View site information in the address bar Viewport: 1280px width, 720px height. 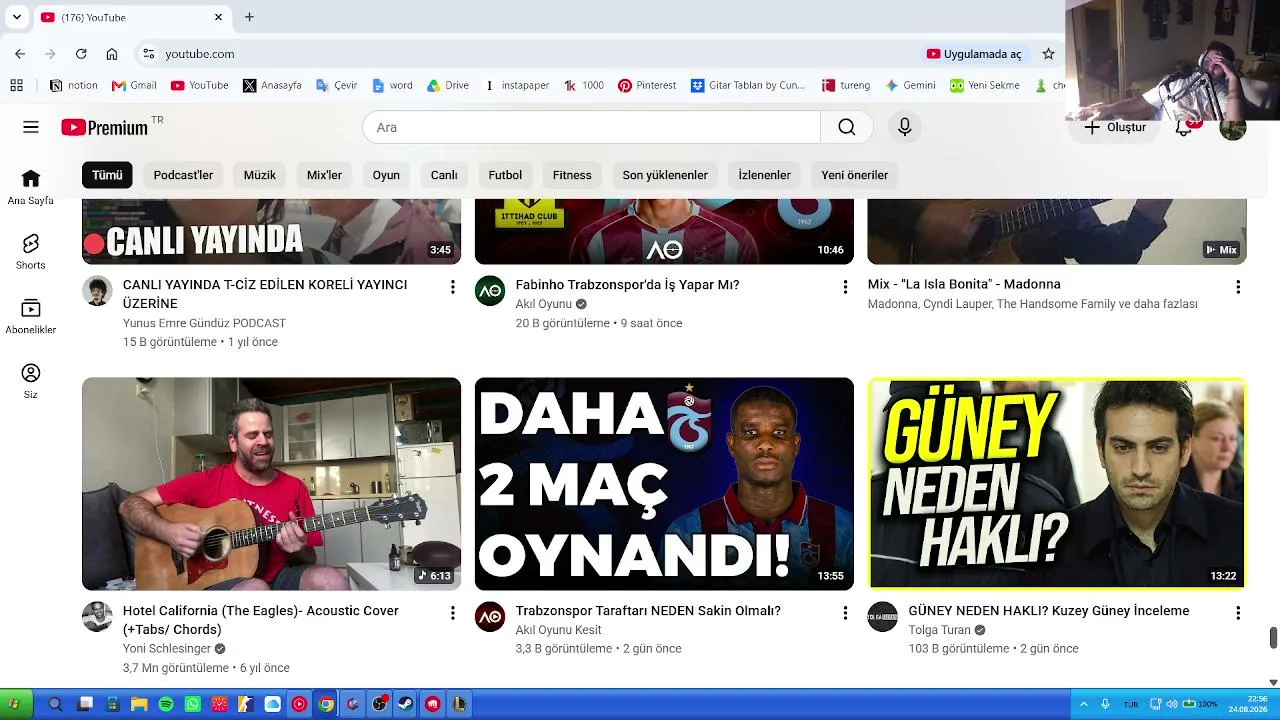tap(148, 54)
